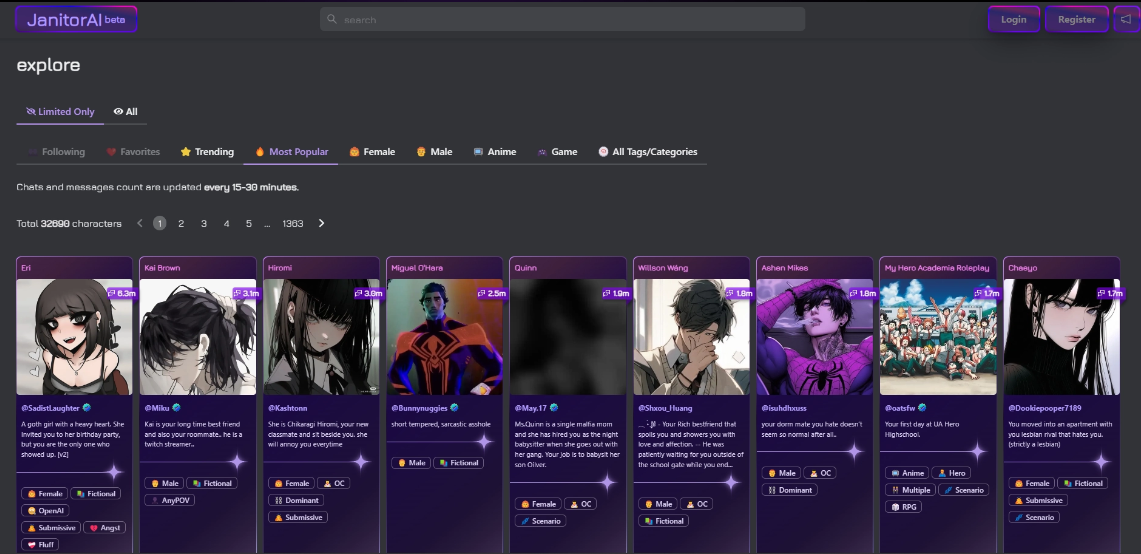Go to previous page arrow
Screen dimensions: 1141x554
click(x=140, y=223)
